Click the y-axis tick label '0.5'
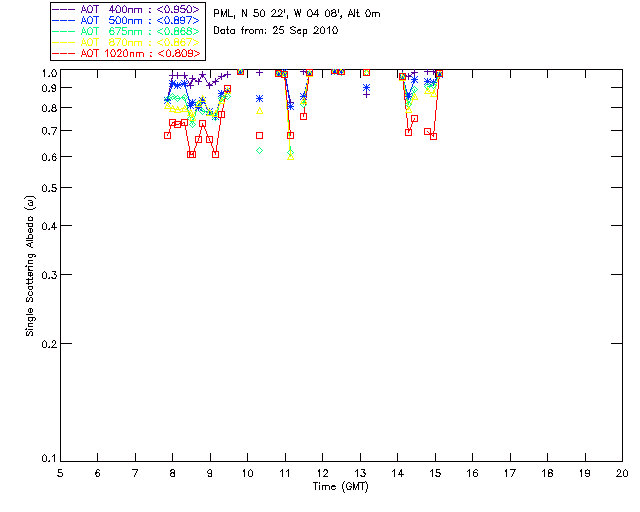This screenshot has height=512, width=640. 49,188
